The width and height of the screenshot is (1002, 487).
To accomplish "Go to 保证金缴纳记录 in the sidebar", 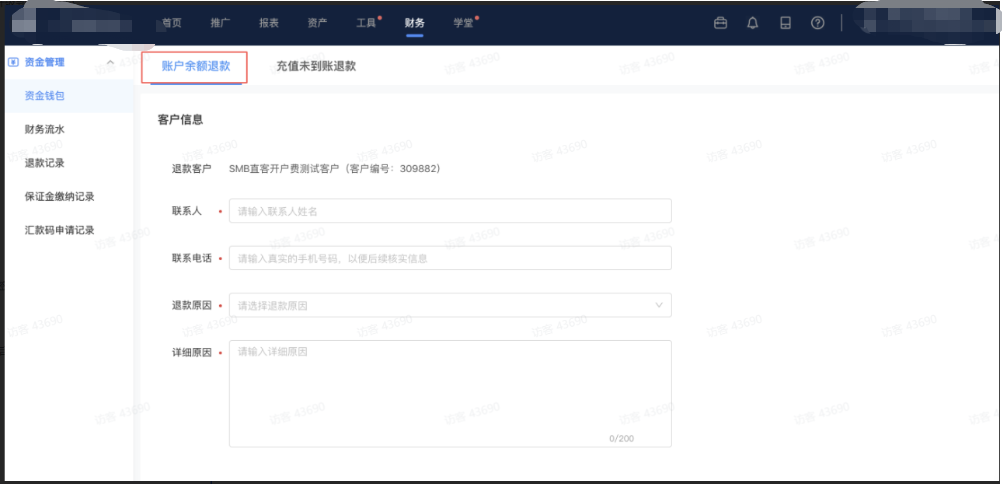I will click(x=59, y=197).
